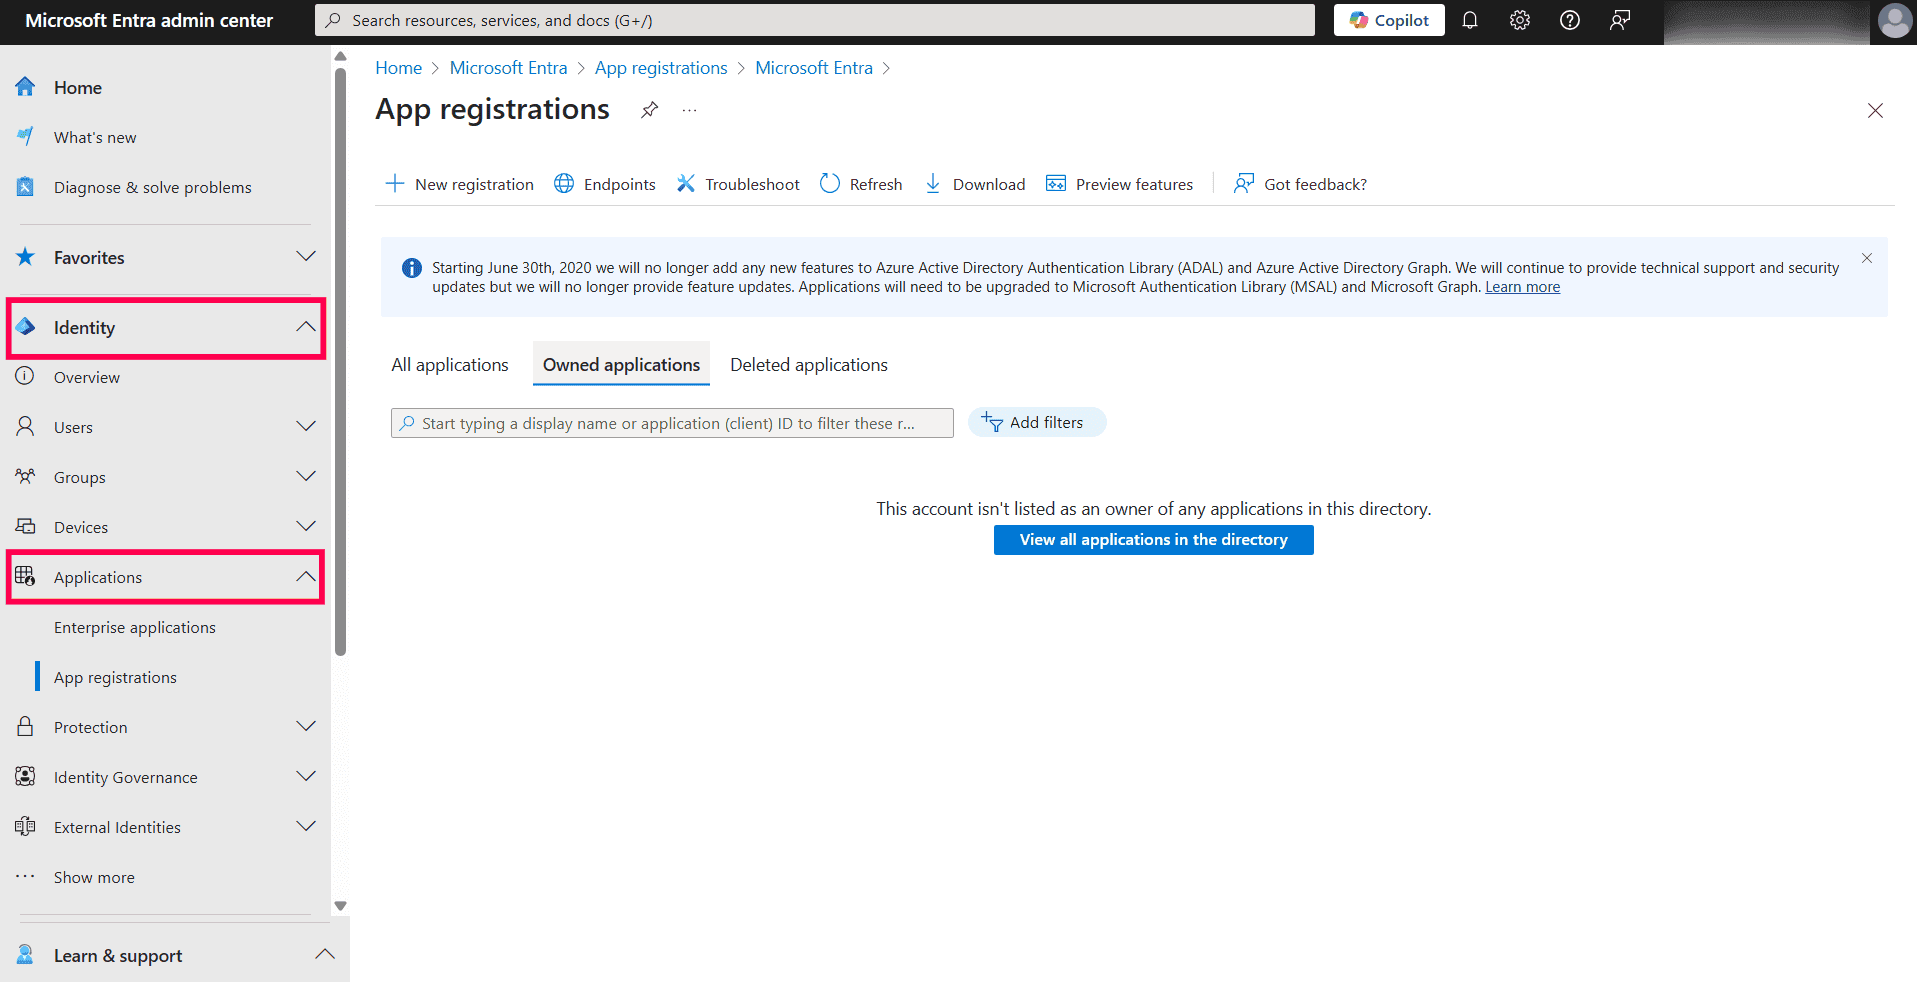This screenshot has height=982, width=1917.
Task: Click the Devices icon in sidebar
Action: tap(25, 527)
